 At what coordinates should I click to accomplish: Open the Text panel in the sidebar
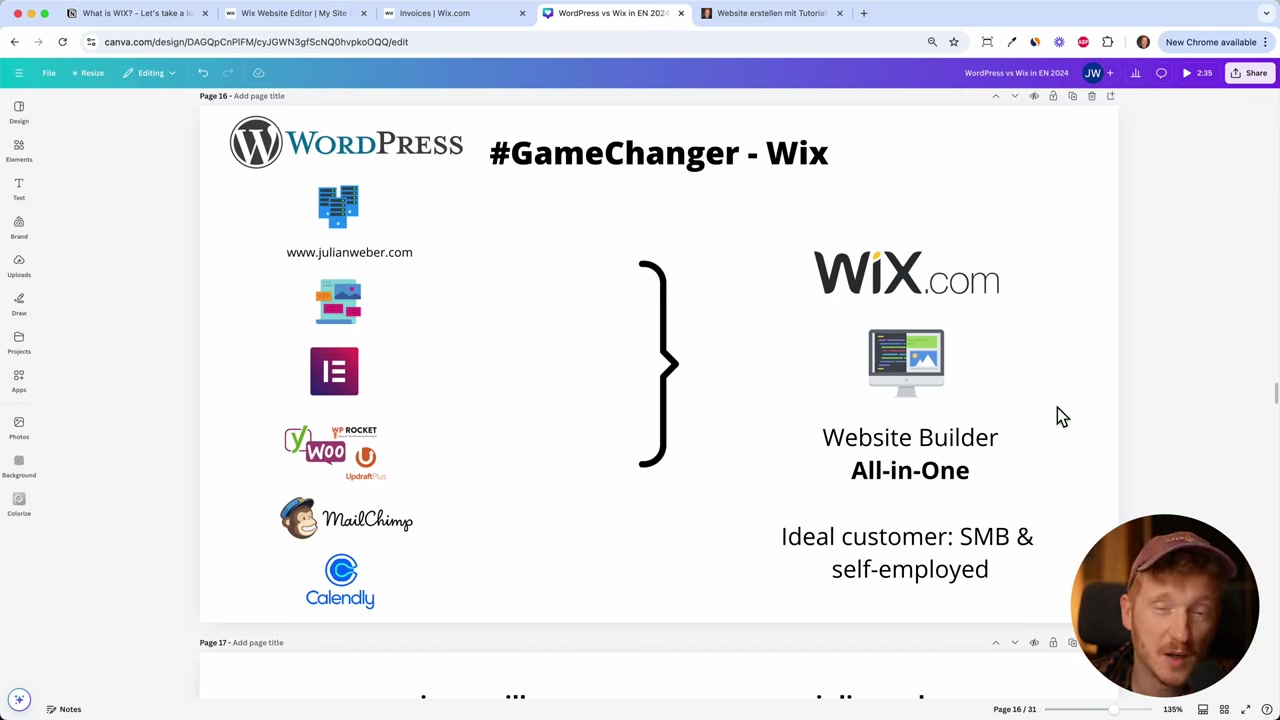click(18, 188)
